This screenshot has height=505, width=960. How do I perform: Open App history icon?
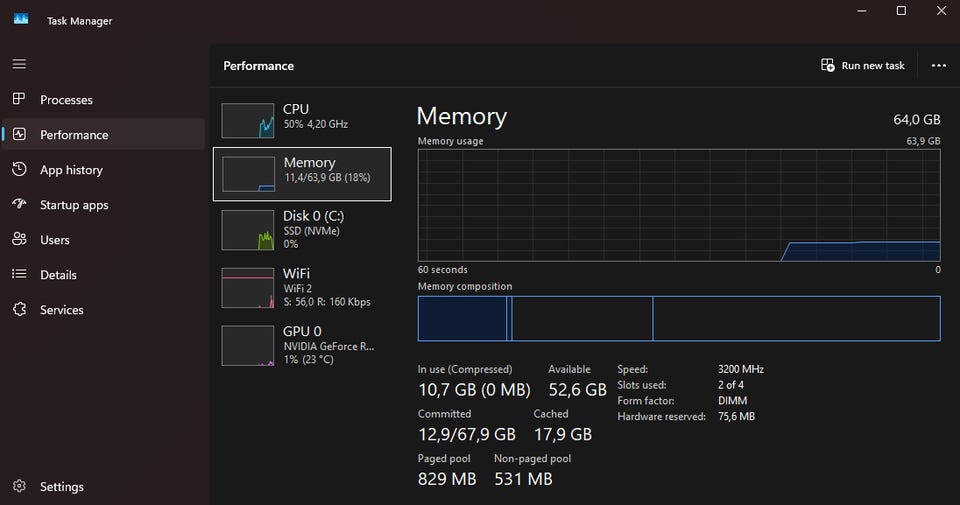coord(19,170)
